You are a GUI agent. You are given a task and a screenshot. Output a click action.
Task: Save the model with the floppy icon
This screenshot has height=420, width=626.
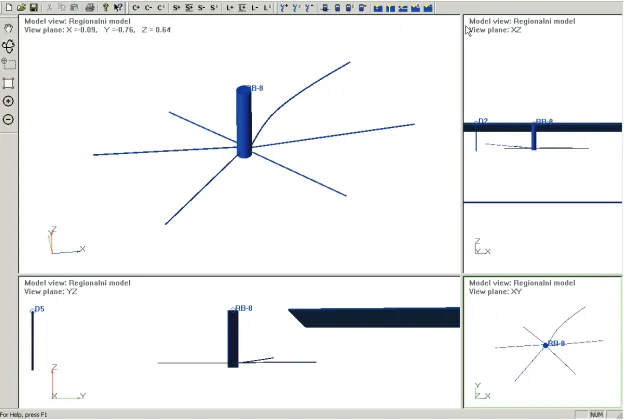coord(34,8)
